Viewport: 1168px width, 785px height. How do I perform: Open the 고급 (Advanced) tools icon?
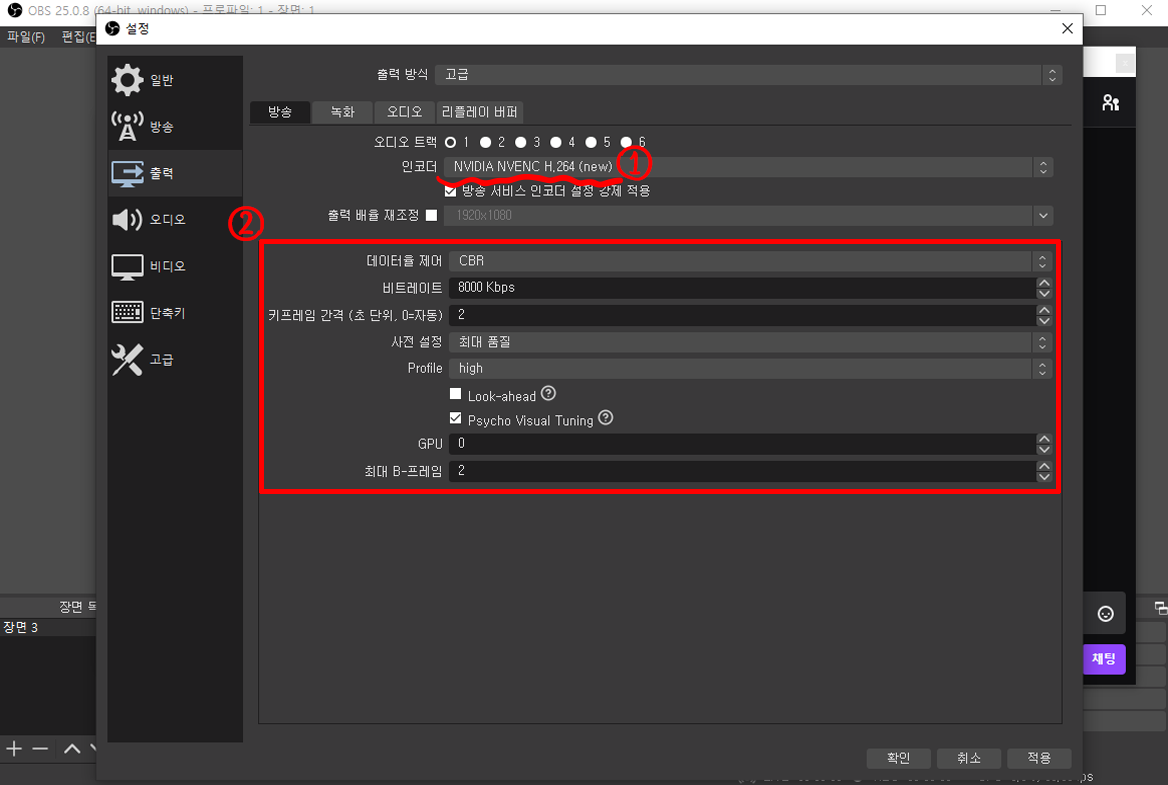tap(127, 360)
